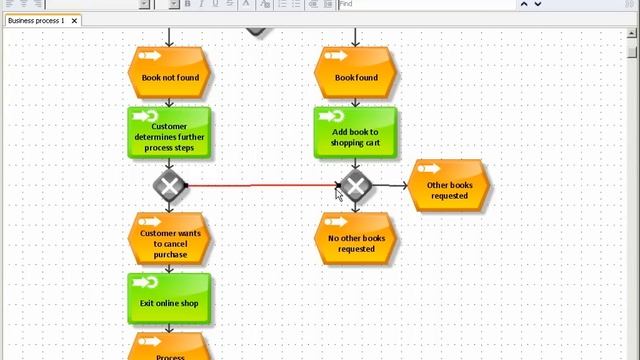The height and width of the screenshot is (360, 640).
Task: Select the Exit online shop function
Action: click(169, 299)
